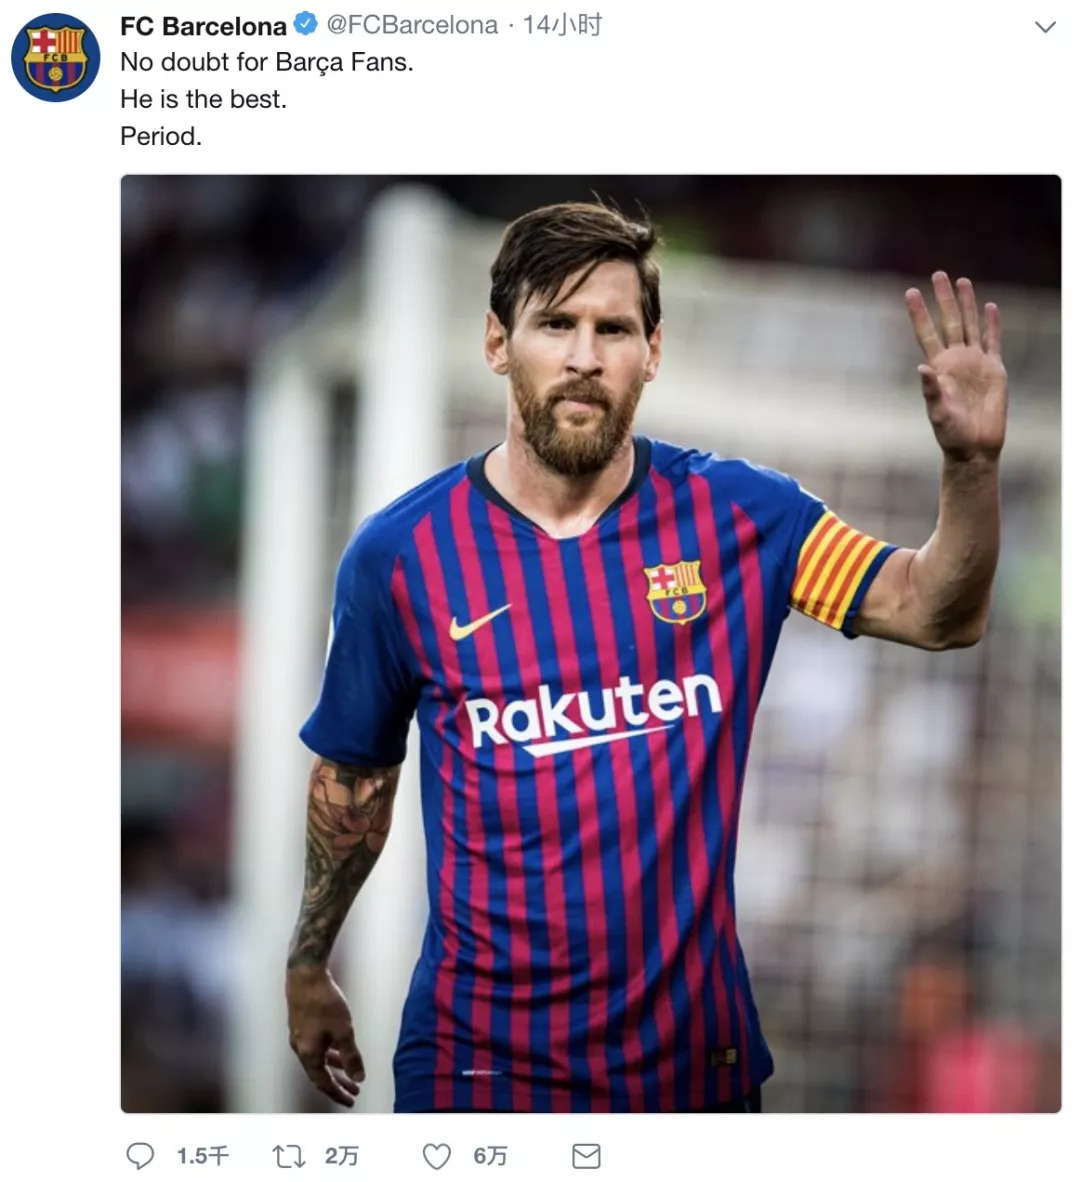Expand the tweet options chevron menu
The image size is (1080, 1182).
coord(1045,27)
